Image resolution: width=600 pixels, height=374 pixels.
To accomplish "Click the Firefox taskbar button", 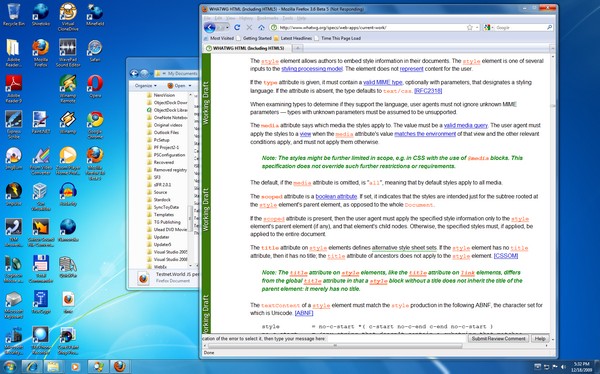I will click(120, 367).
